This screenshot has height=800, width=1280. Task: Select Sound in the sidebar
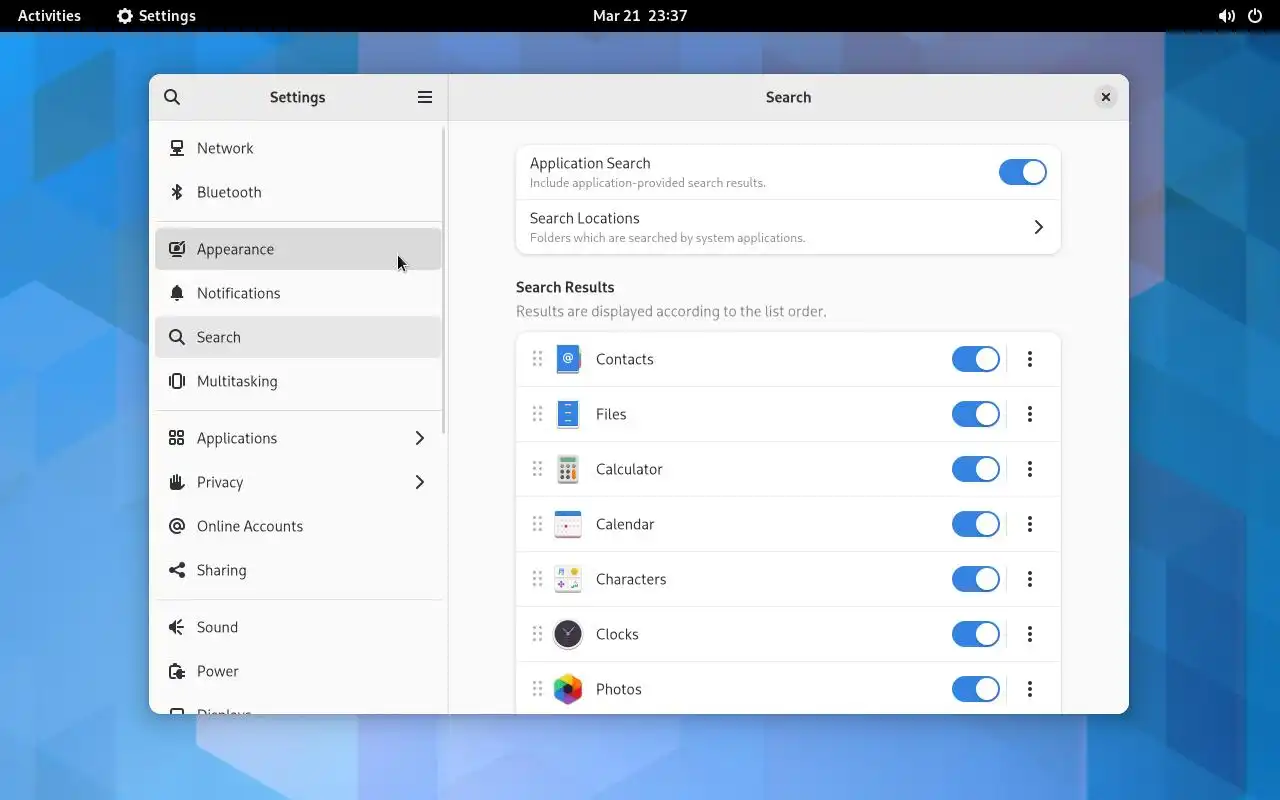(x=298, y=627)
